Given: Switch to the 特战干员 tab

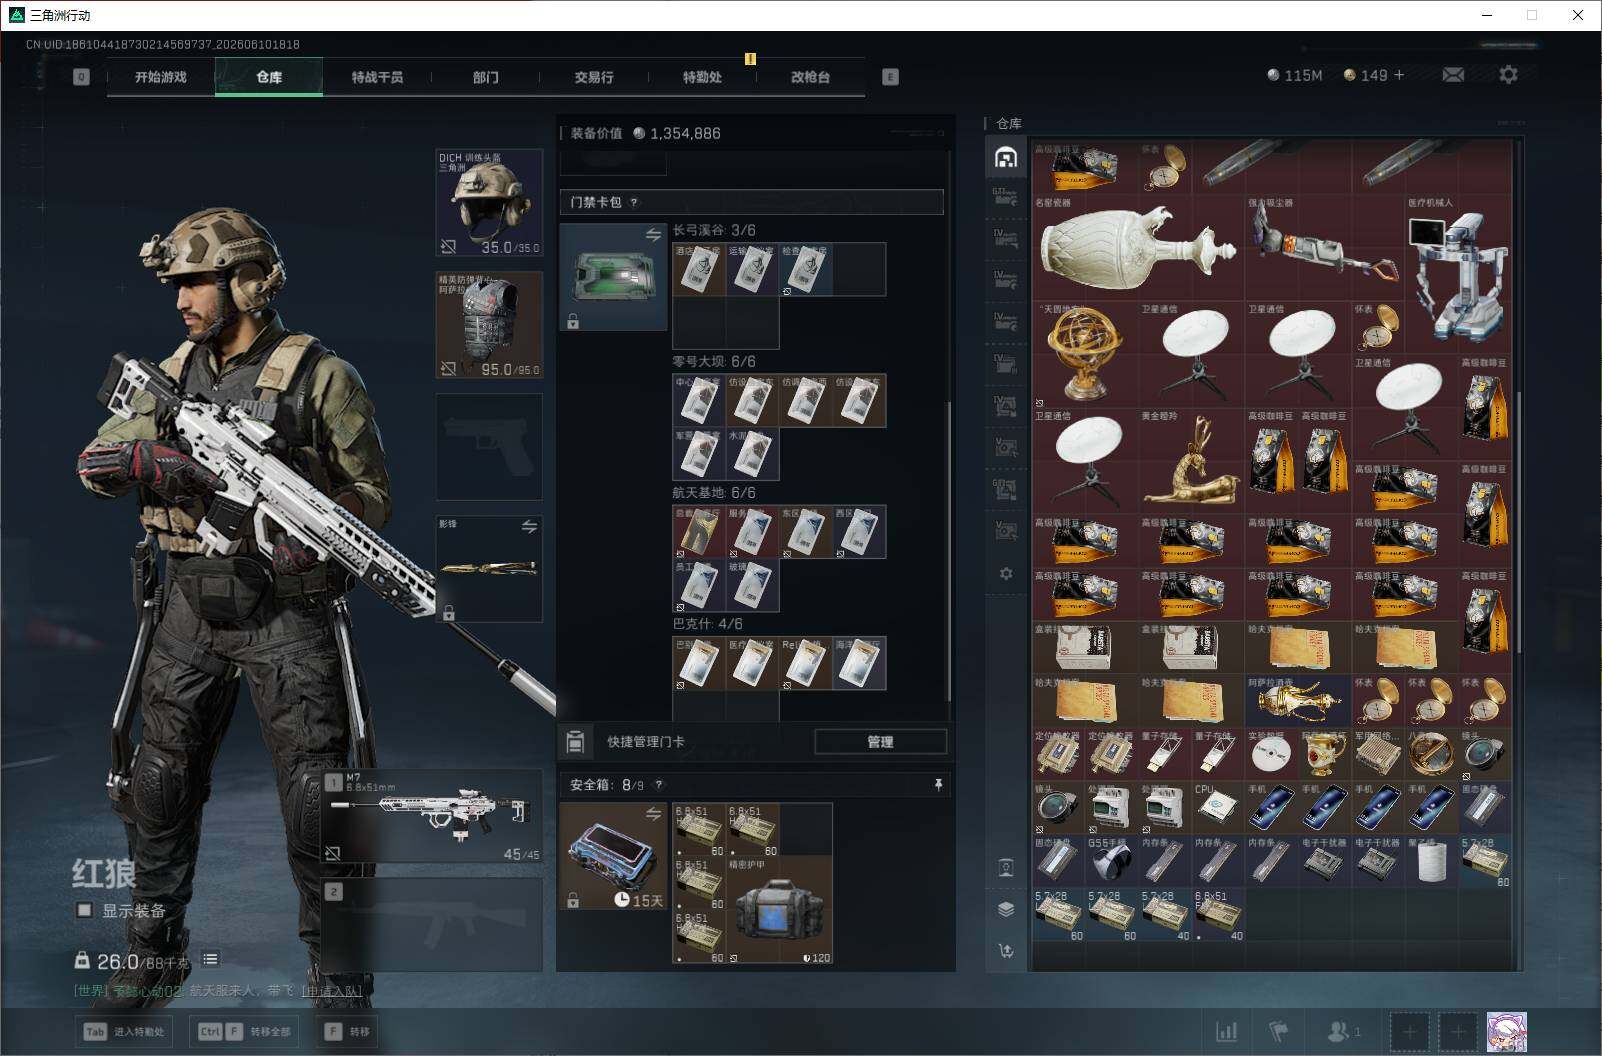Looking at the screenshot, I should pyautogui.click(x=377, y=77).
